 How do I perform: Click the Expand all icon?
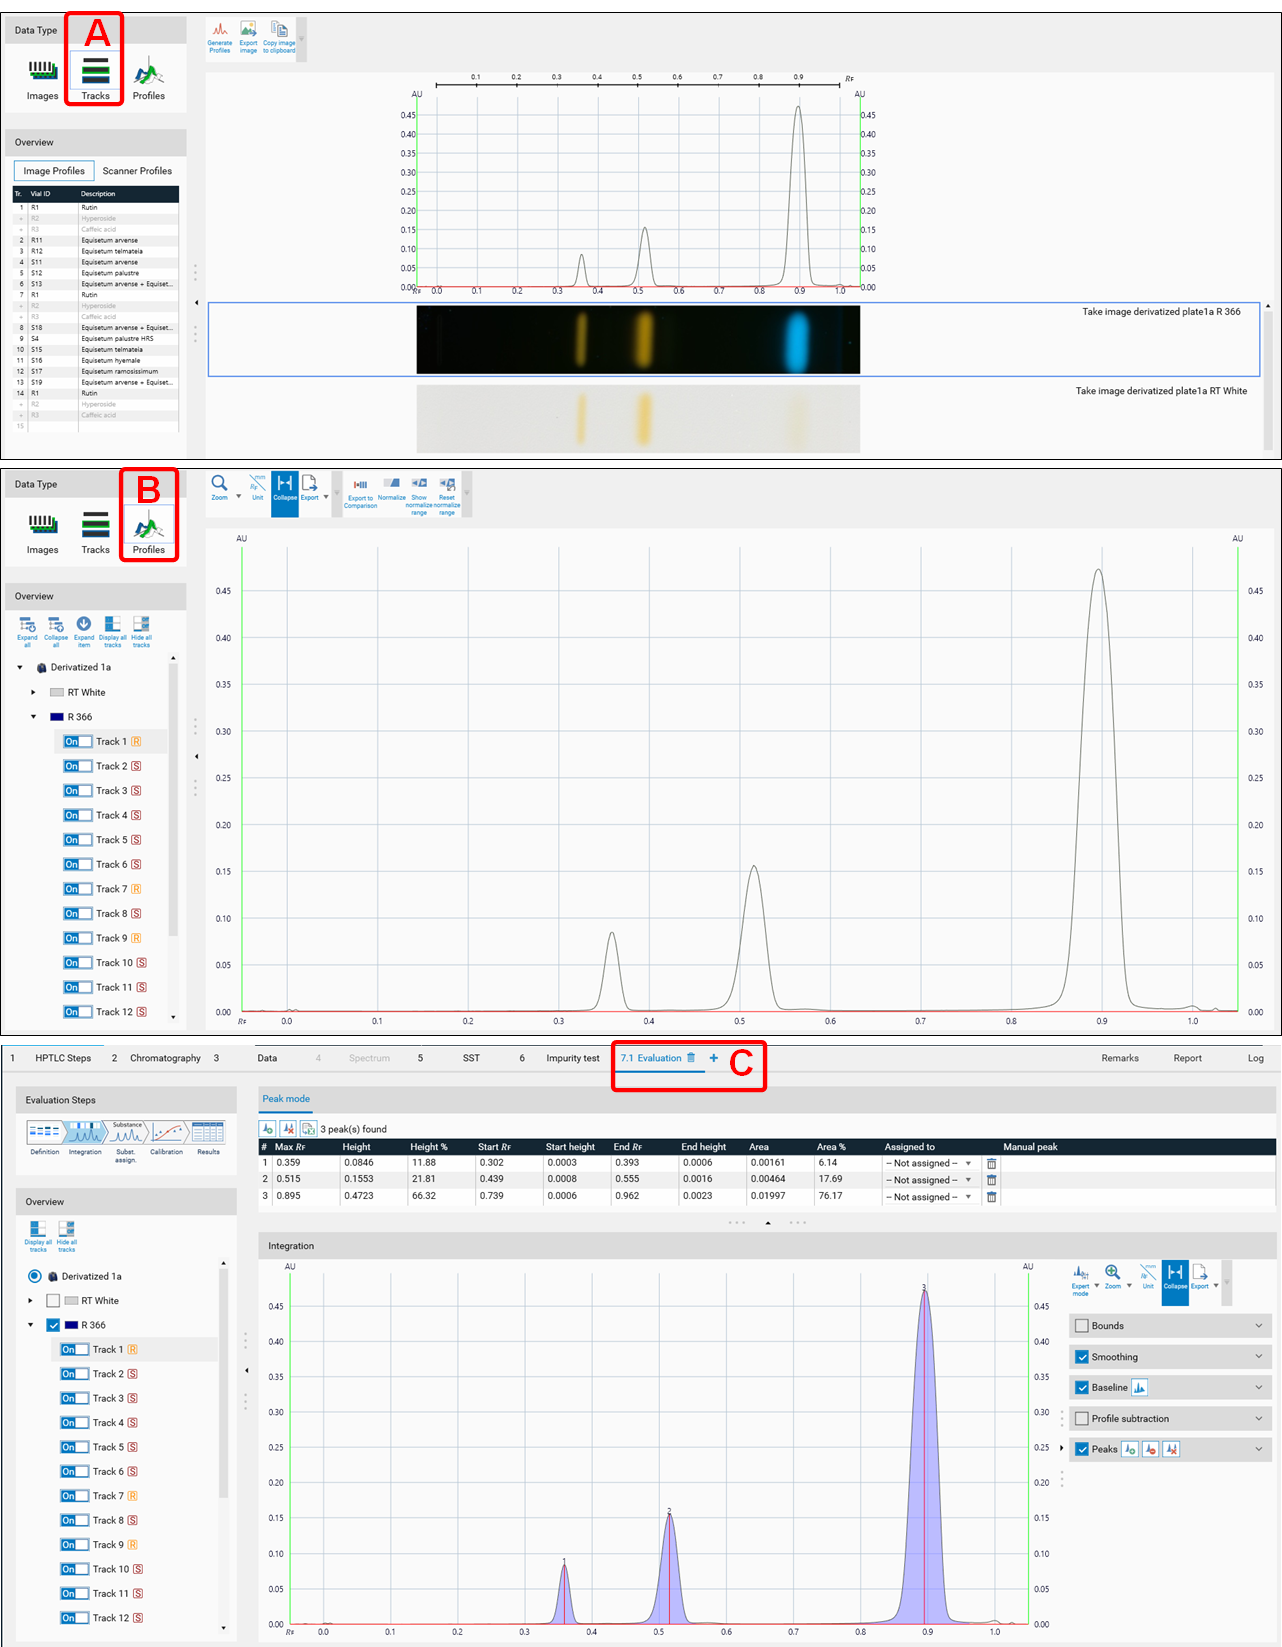coord(27,629)
